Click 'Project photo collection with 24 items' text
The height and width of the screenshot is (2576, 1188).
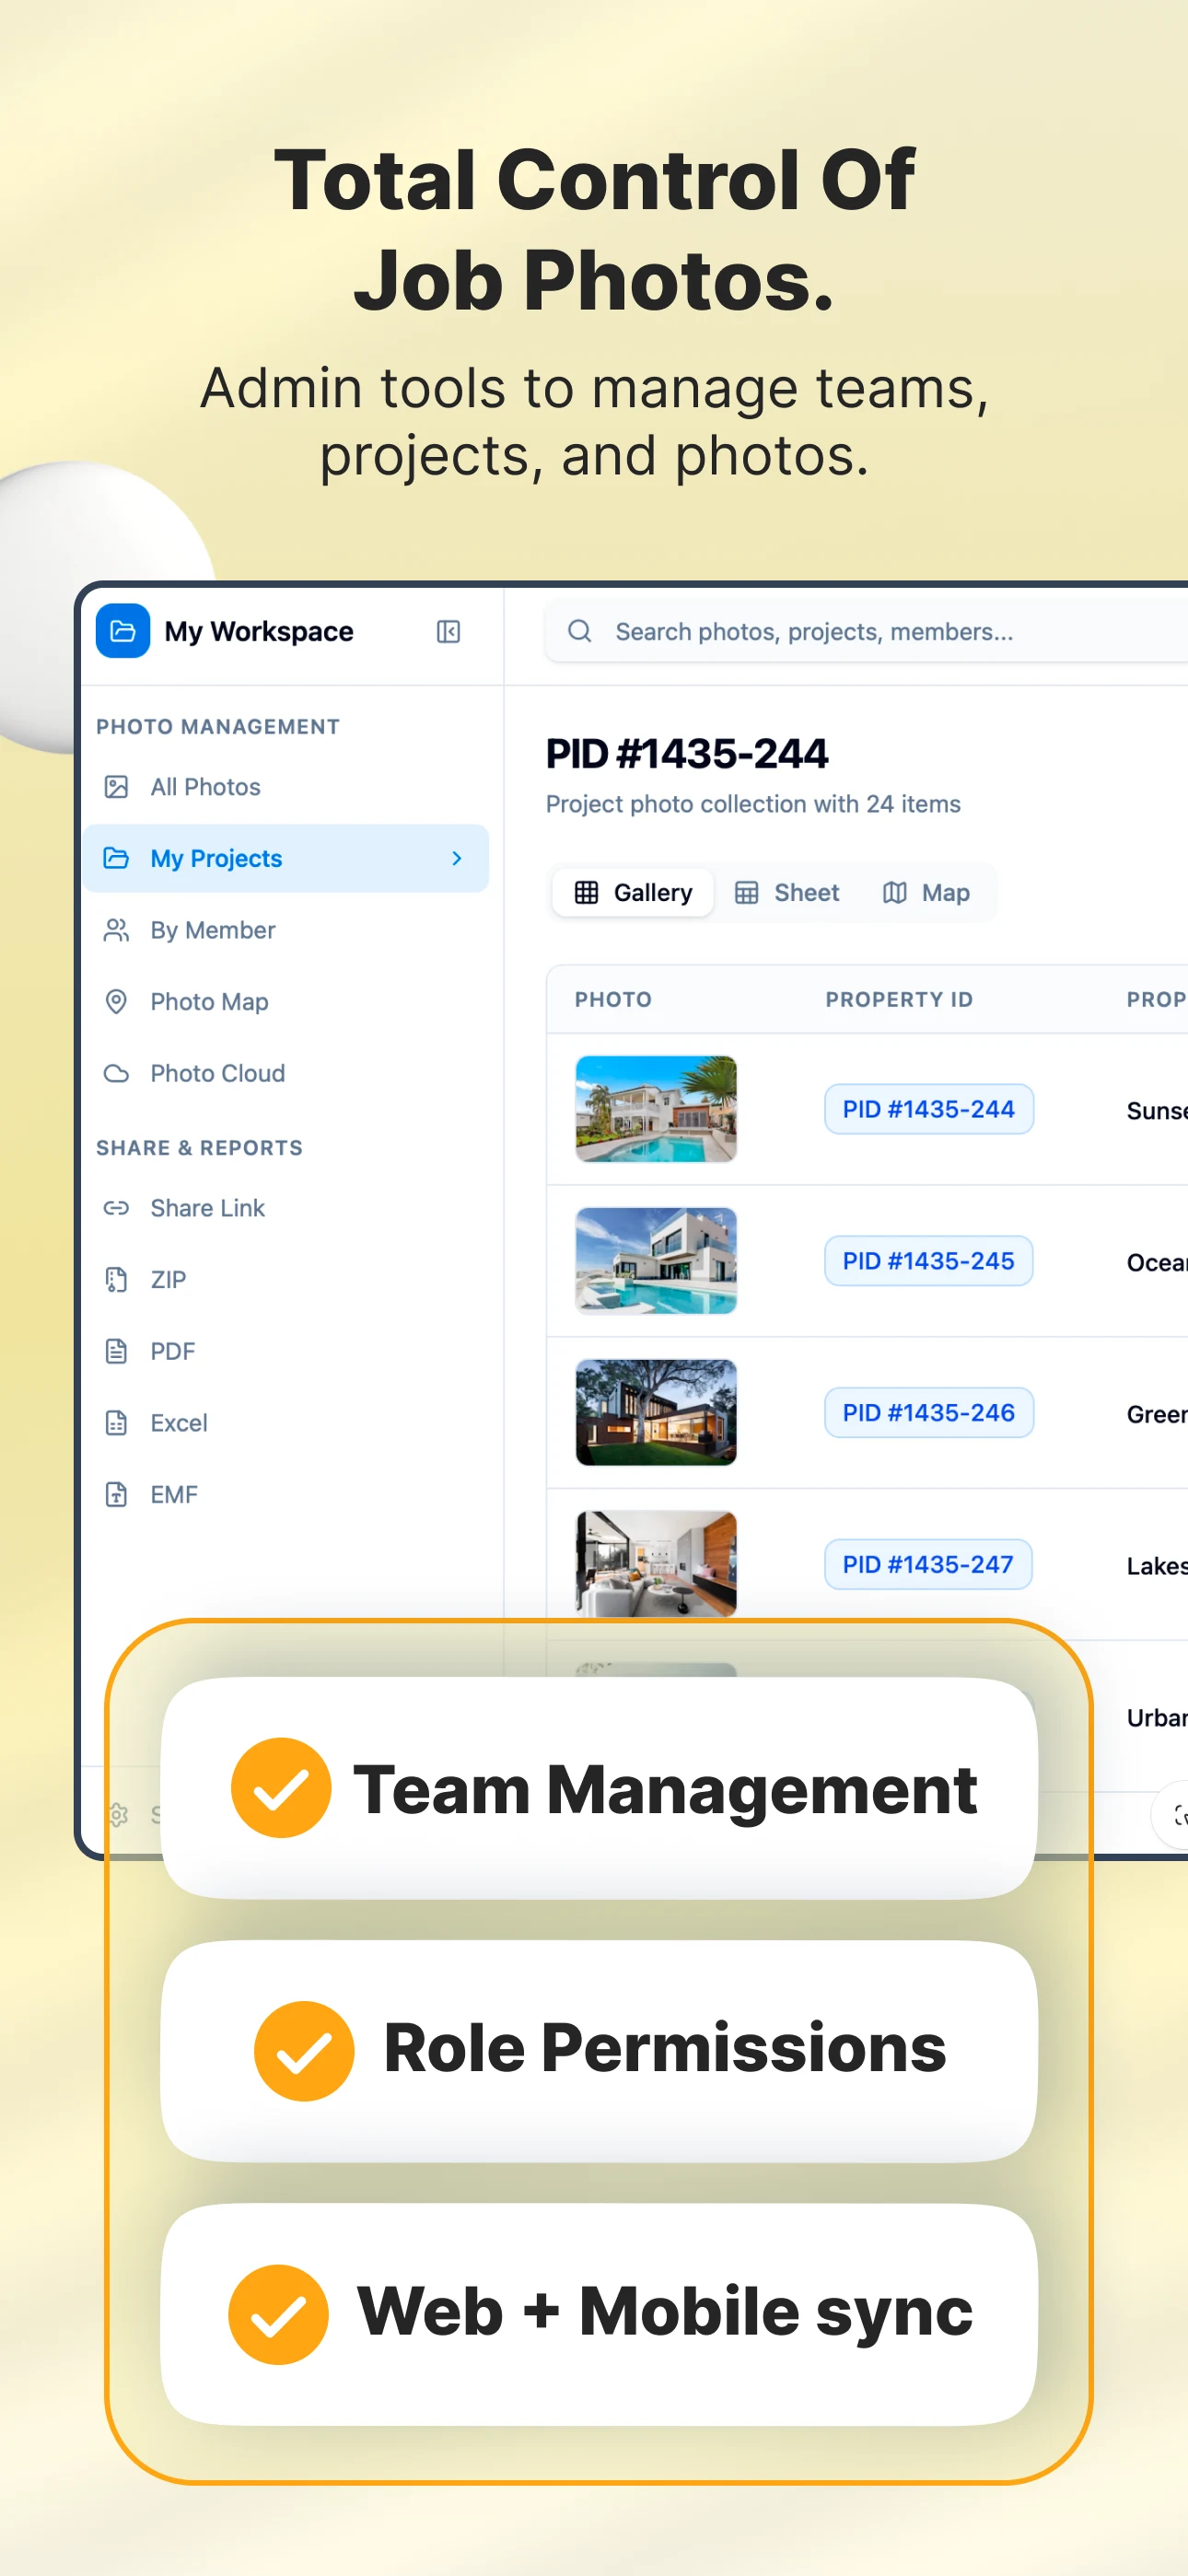tap(753, 804)
